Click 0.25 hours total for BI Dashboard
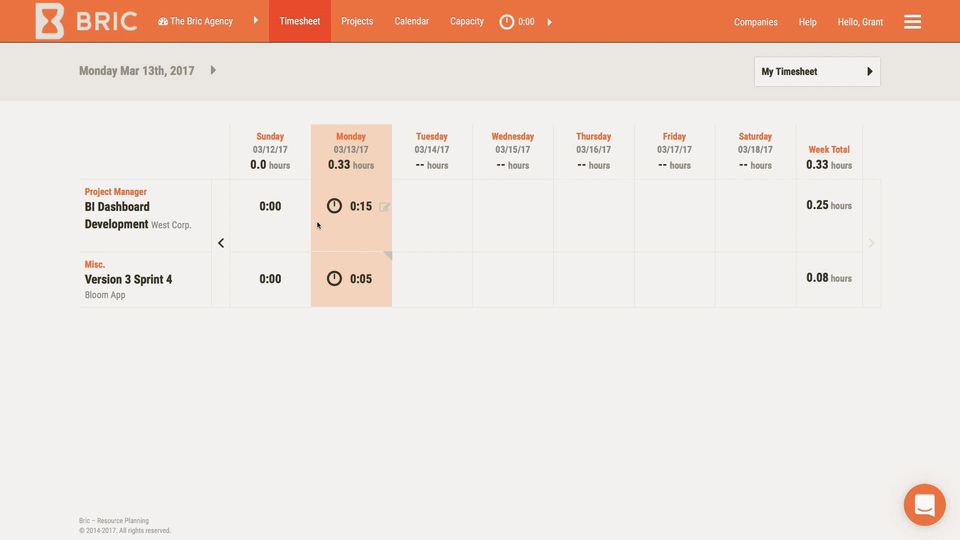Viewport: 960px width, 540px height. [829, 205]
